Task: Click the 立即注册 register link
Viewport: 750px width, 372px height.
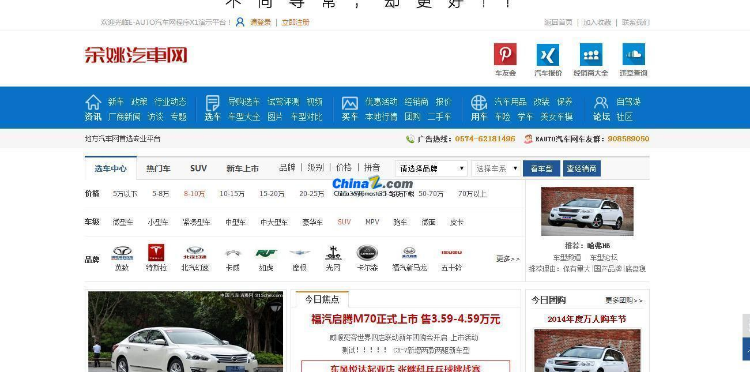Action: pyautogui.click(x=295, y=22)
